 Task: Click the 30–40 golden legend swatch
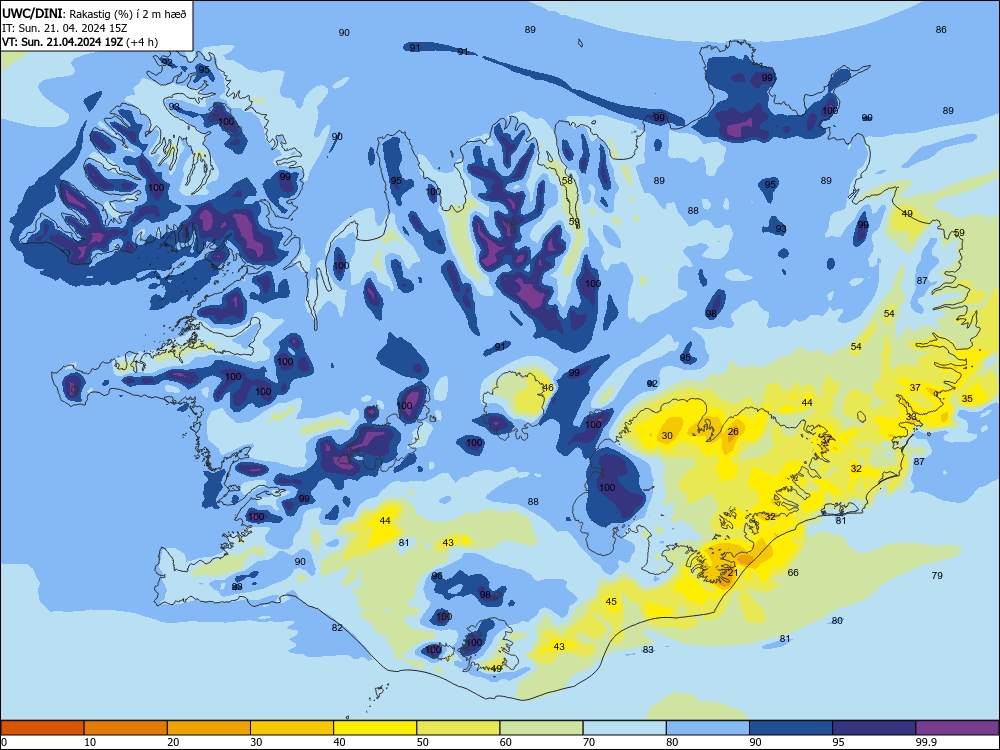point(292,728)
